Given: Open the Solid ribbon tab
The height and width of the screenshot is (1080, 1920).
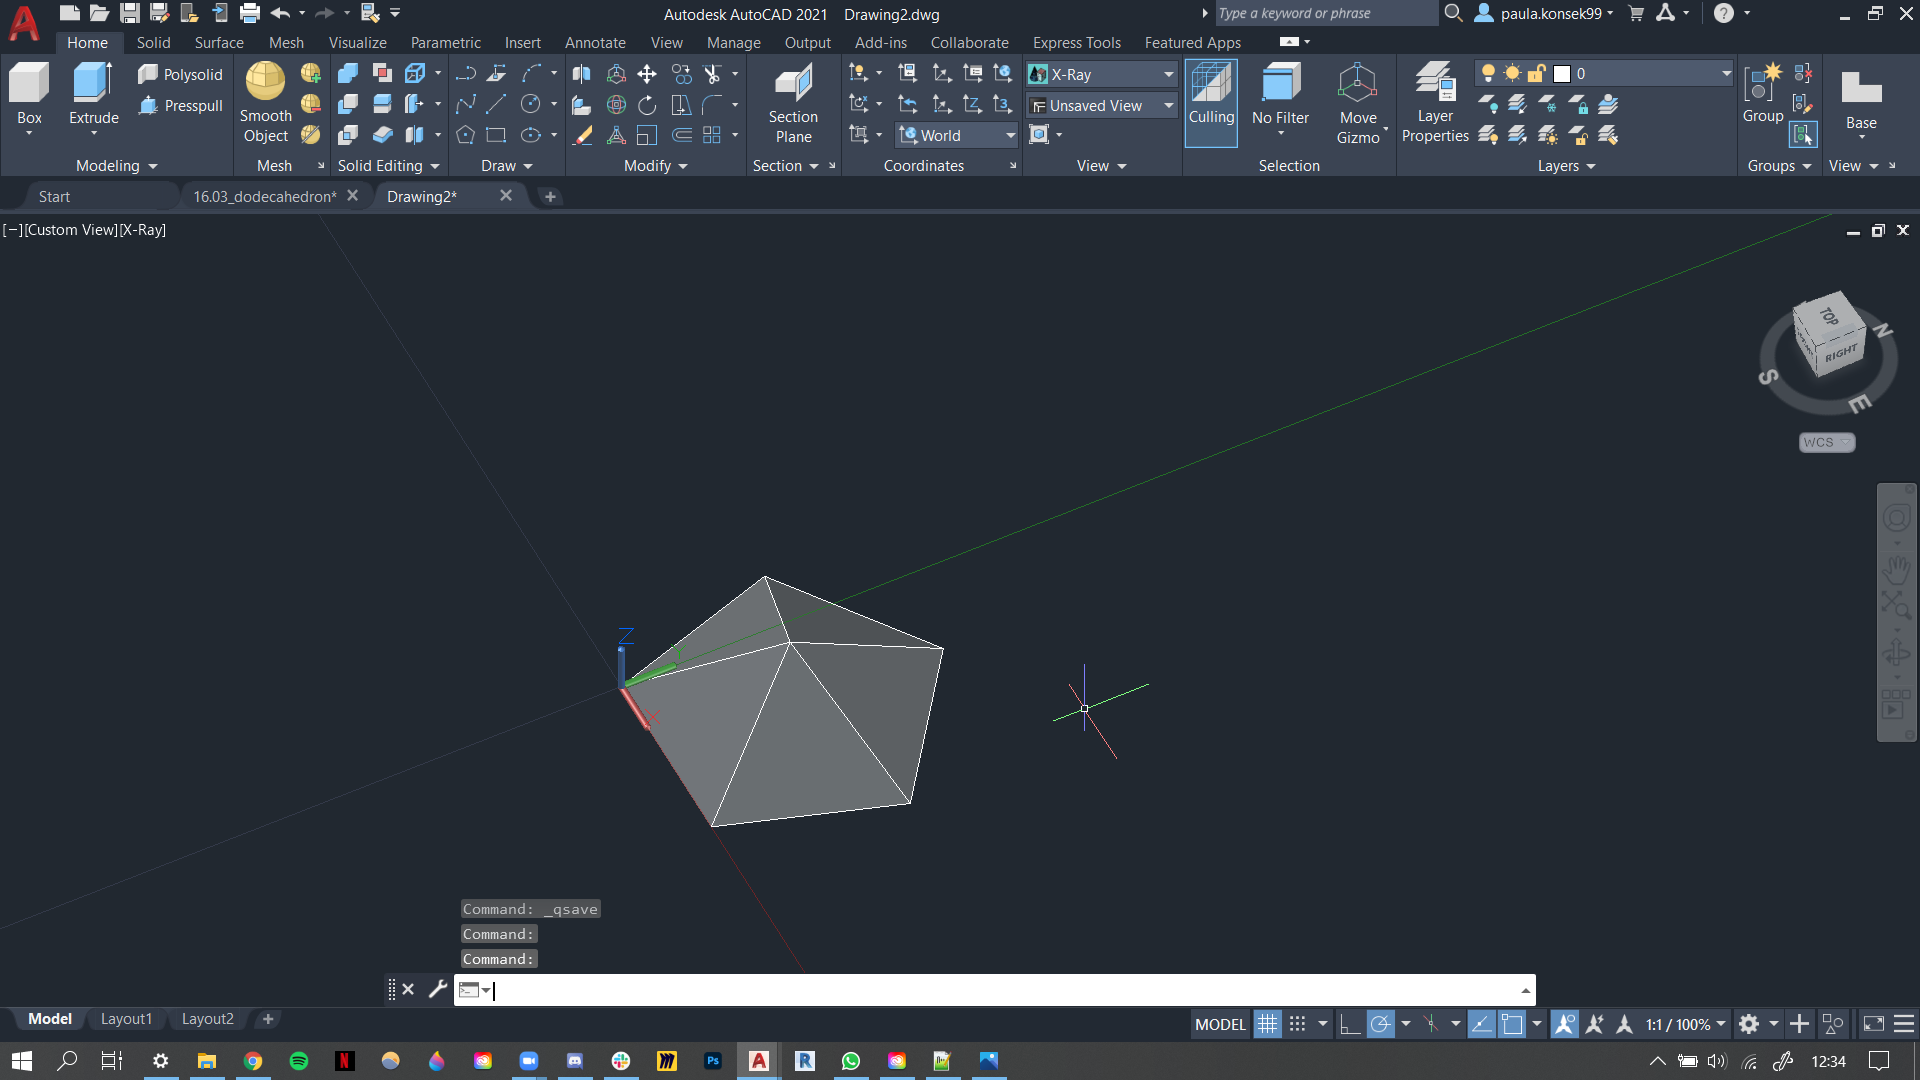Looking at the screenshot, I should coord(153,42).
